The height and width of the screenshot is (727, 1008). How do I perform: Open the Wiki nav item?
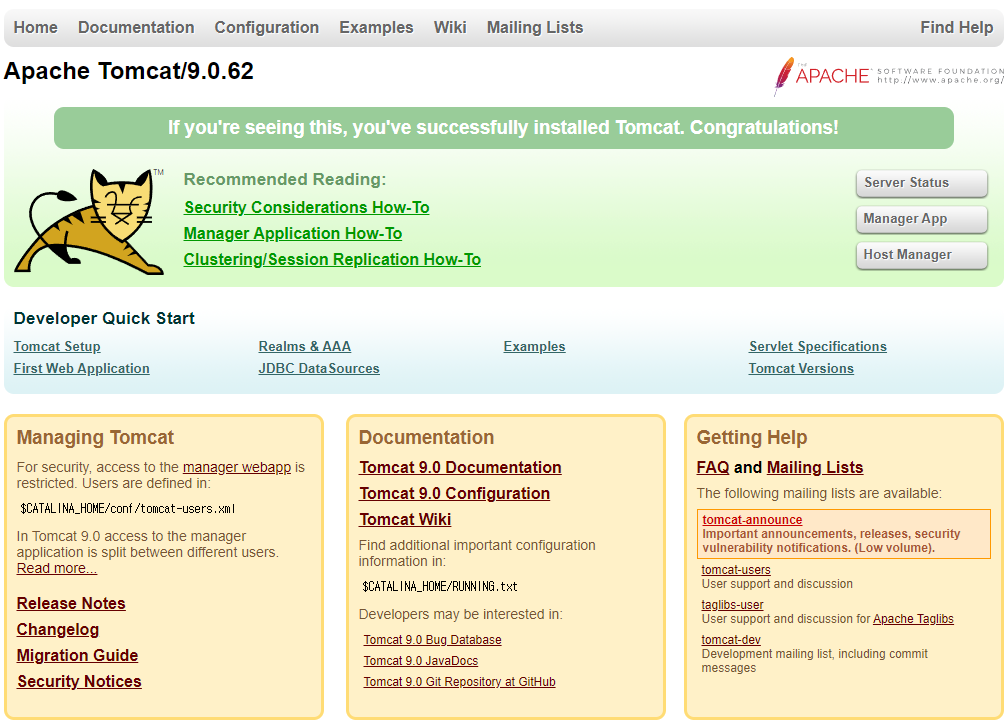[x=450, y=28]
